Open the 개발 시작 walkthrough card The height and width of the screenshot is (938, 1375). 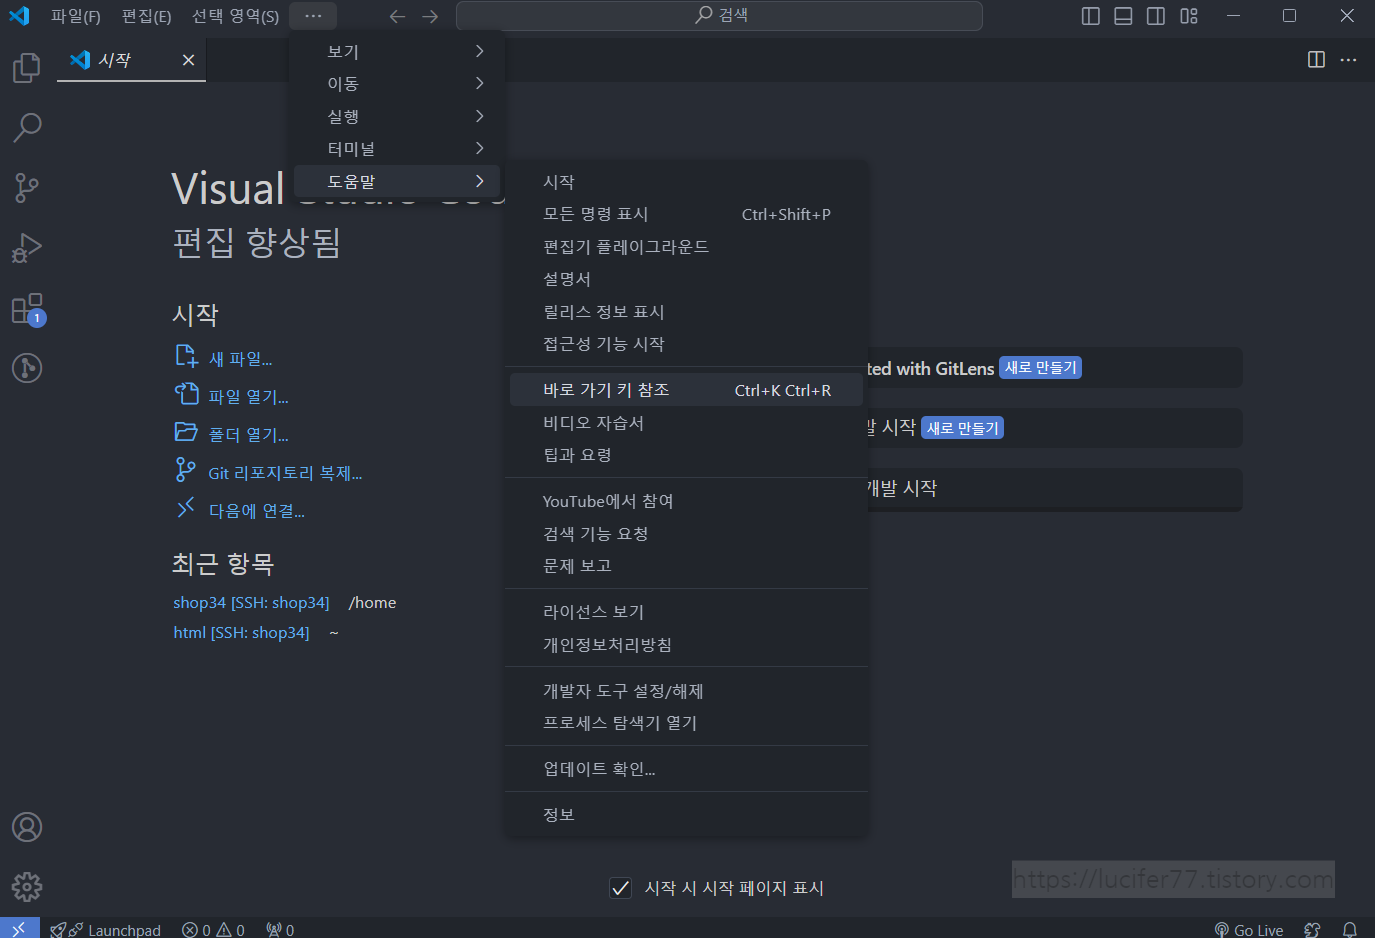tap(1053, 488)
